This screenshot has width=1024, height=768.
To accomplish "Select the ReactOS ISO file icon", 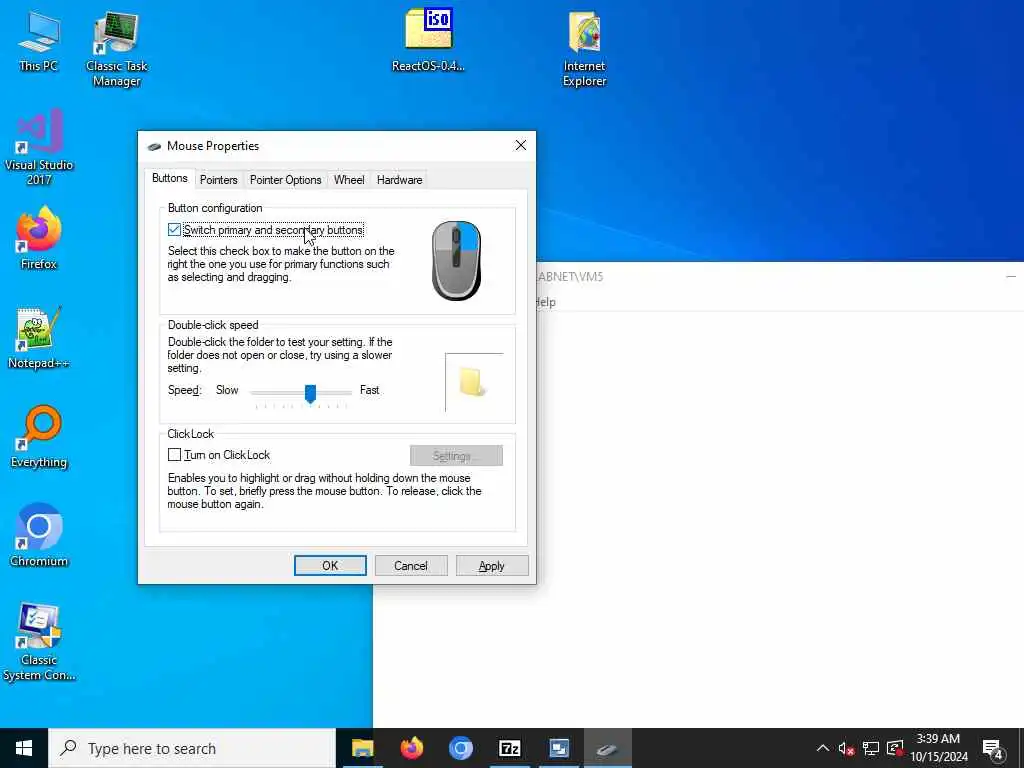I will 428,40.
